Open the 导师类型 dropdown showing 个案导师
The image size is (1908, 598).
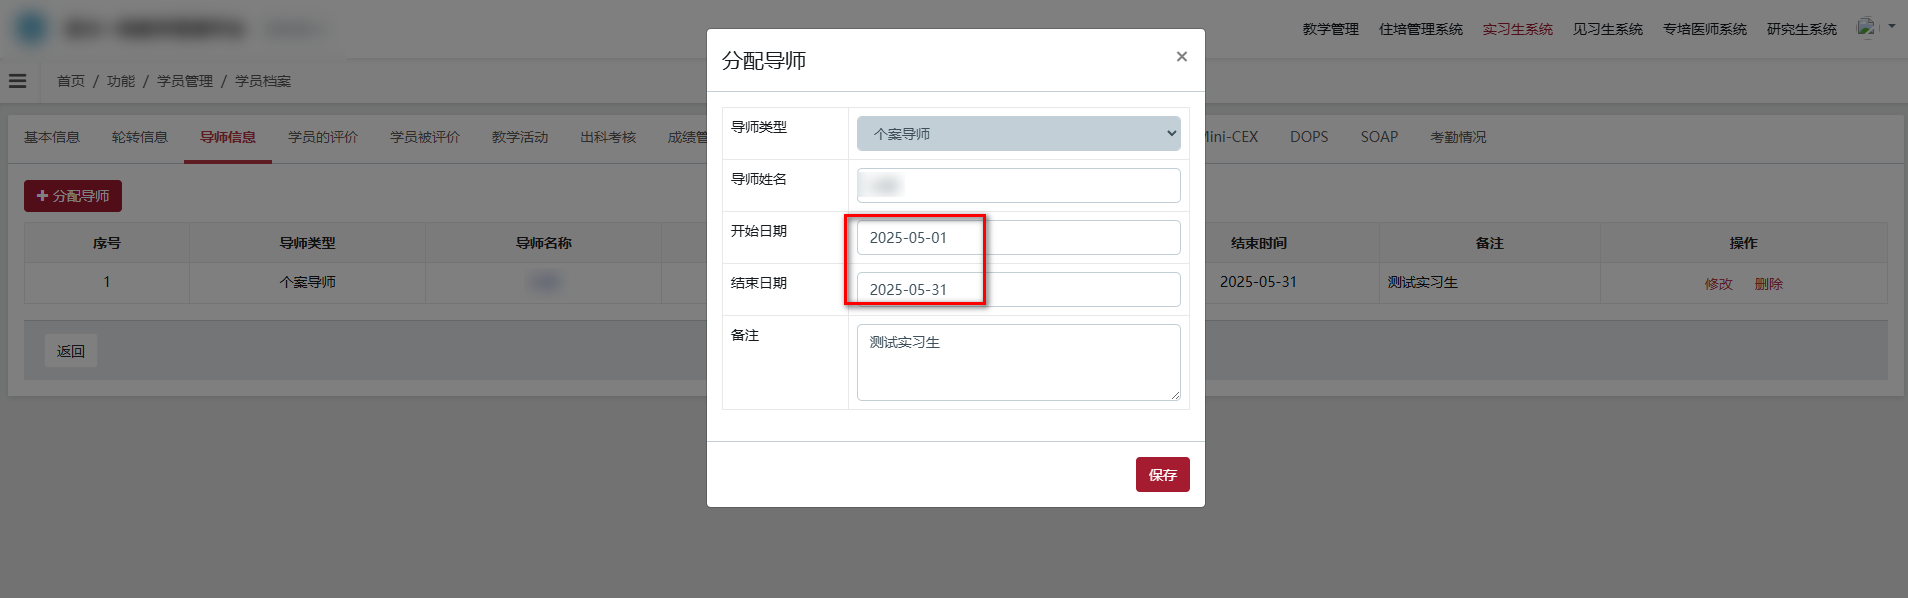coord(1018,134)
